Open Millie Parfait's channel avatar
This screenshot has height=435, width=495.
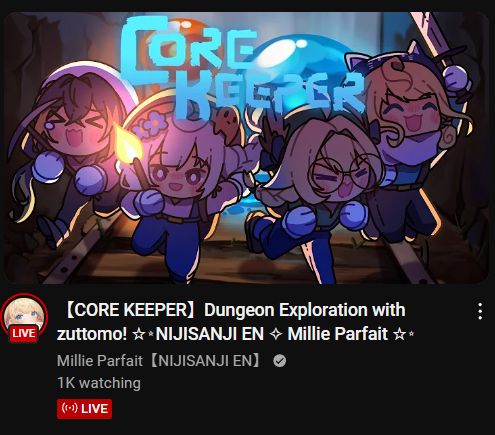(x=24, y=317)
